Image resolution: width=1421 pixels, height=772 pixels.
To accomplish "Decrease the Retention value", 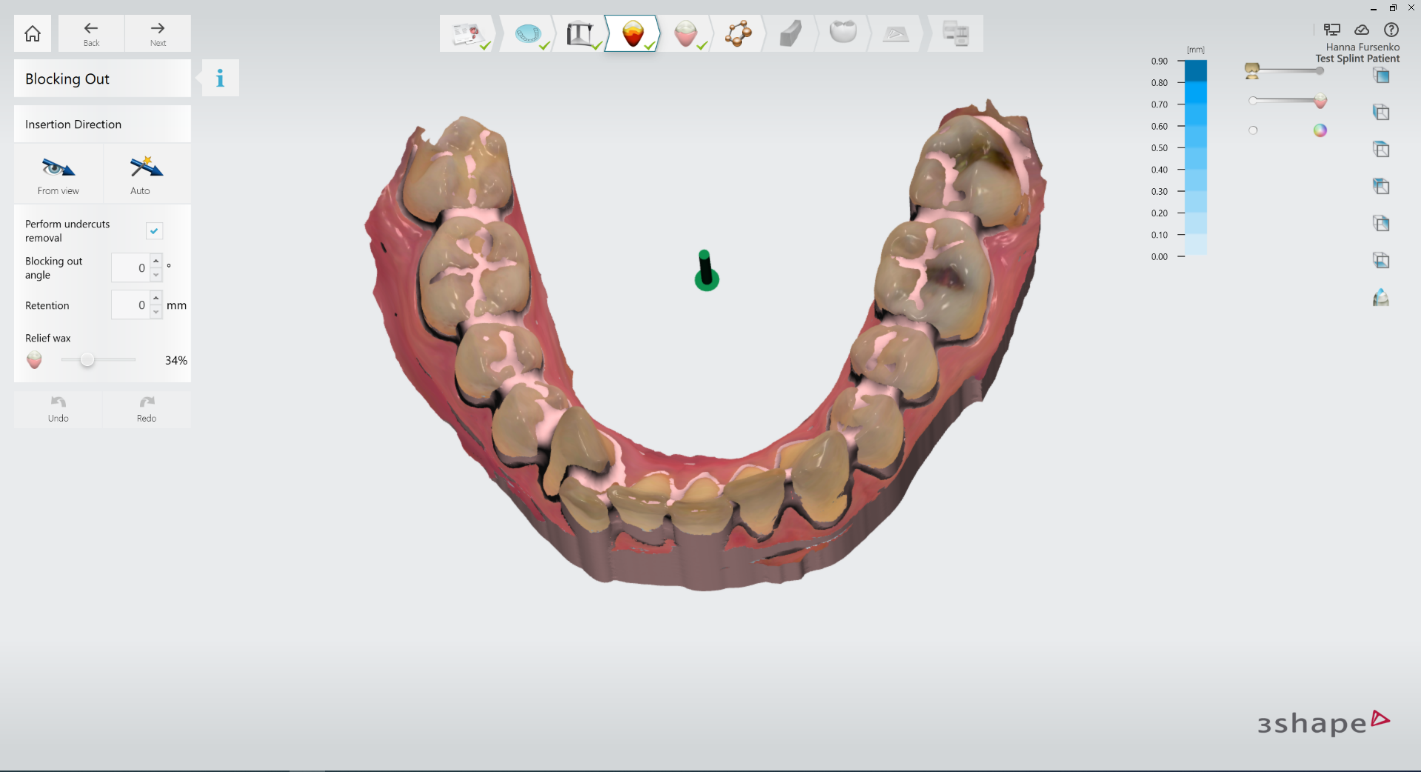I will pos(156,312).
